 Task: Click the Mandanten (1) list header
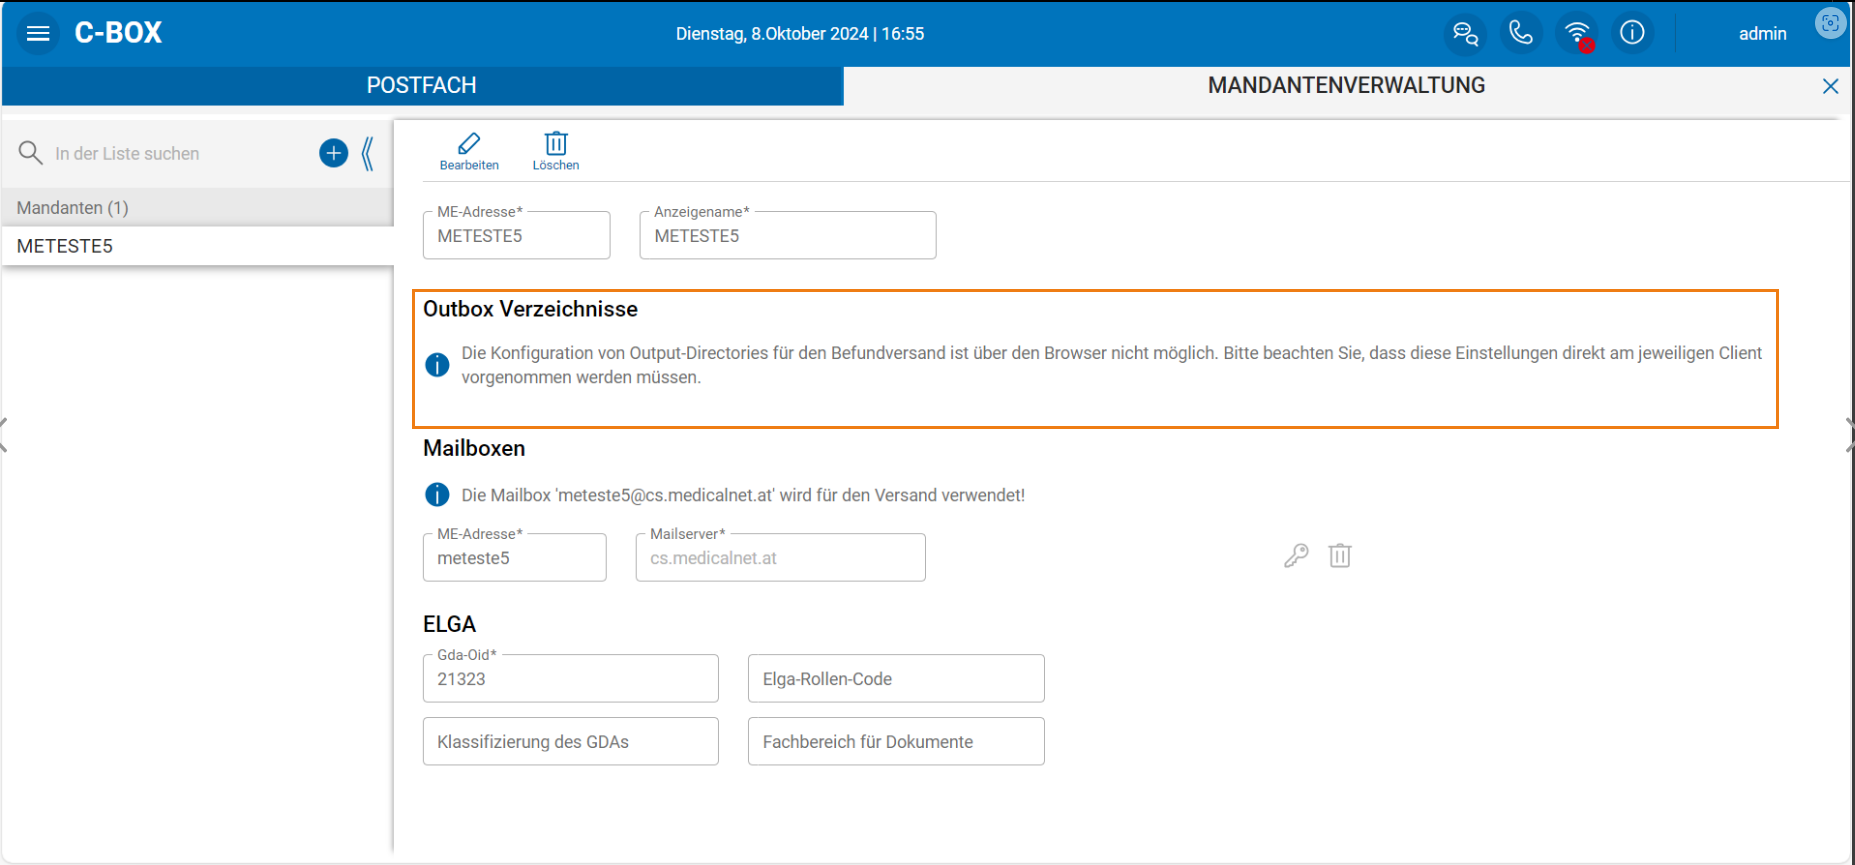coord(197,207)
